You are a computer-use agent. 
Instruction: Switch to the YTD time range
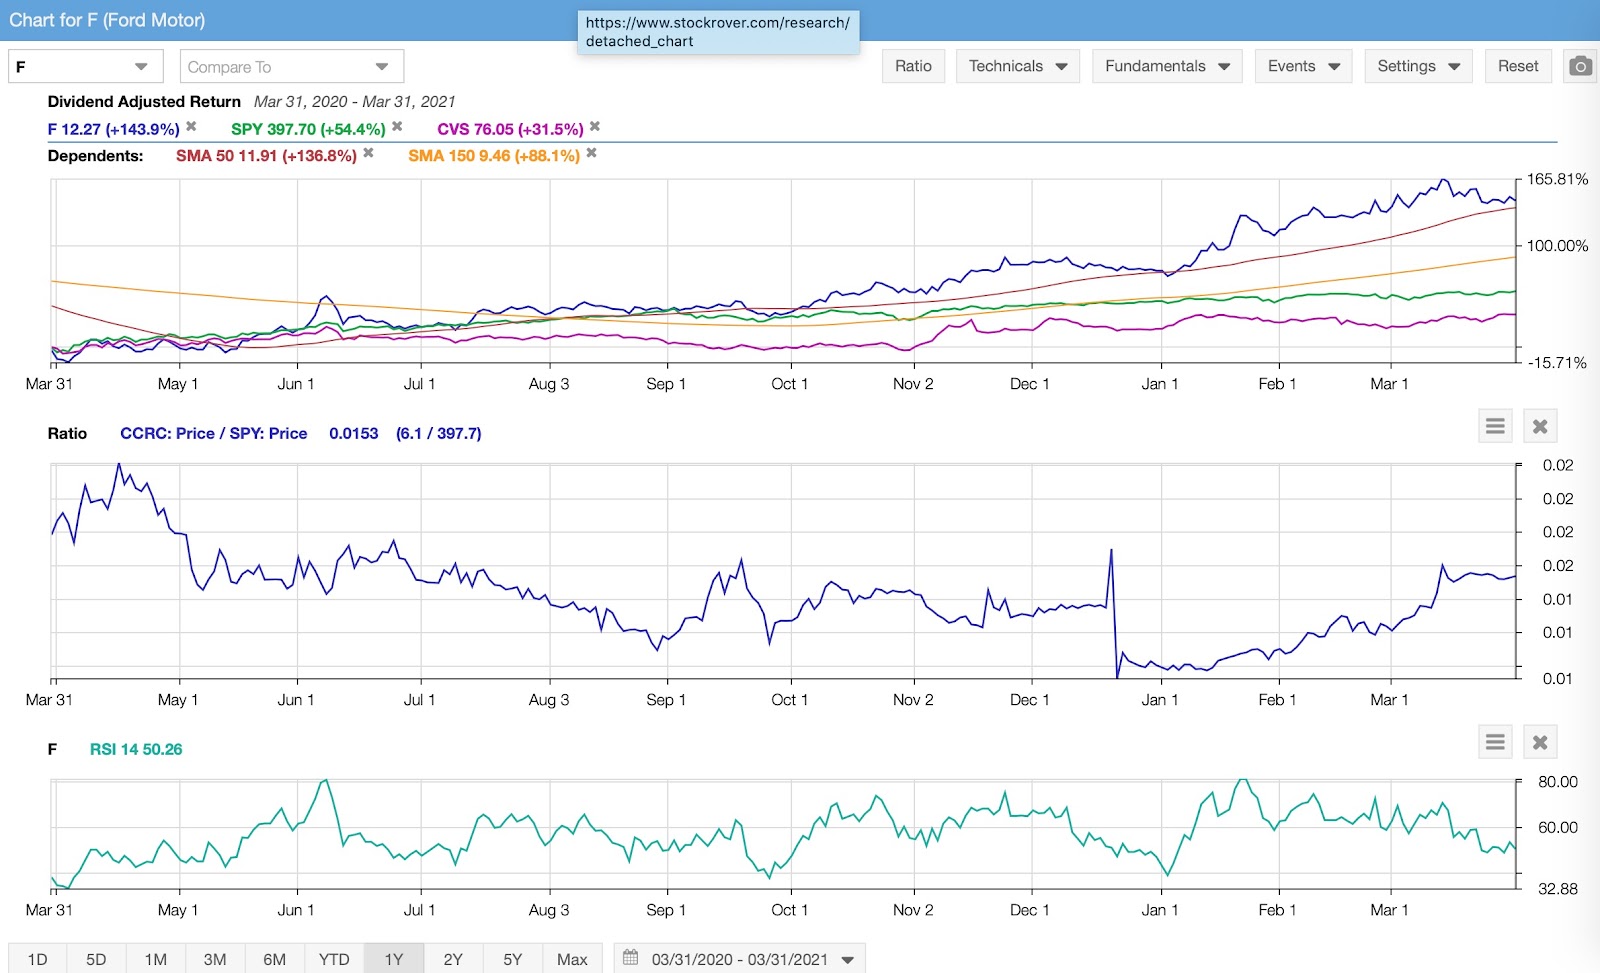(334, 959)
